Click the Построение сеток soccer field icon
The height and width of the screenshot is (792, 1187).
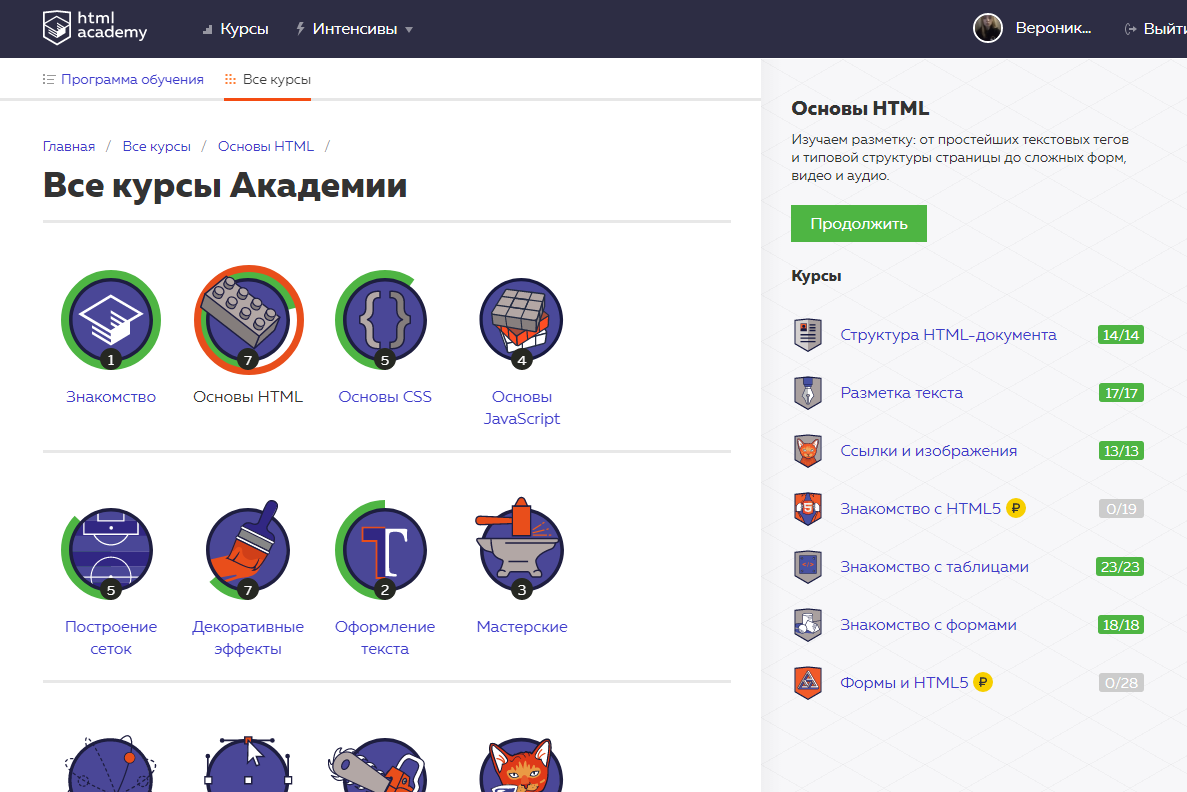110,550
